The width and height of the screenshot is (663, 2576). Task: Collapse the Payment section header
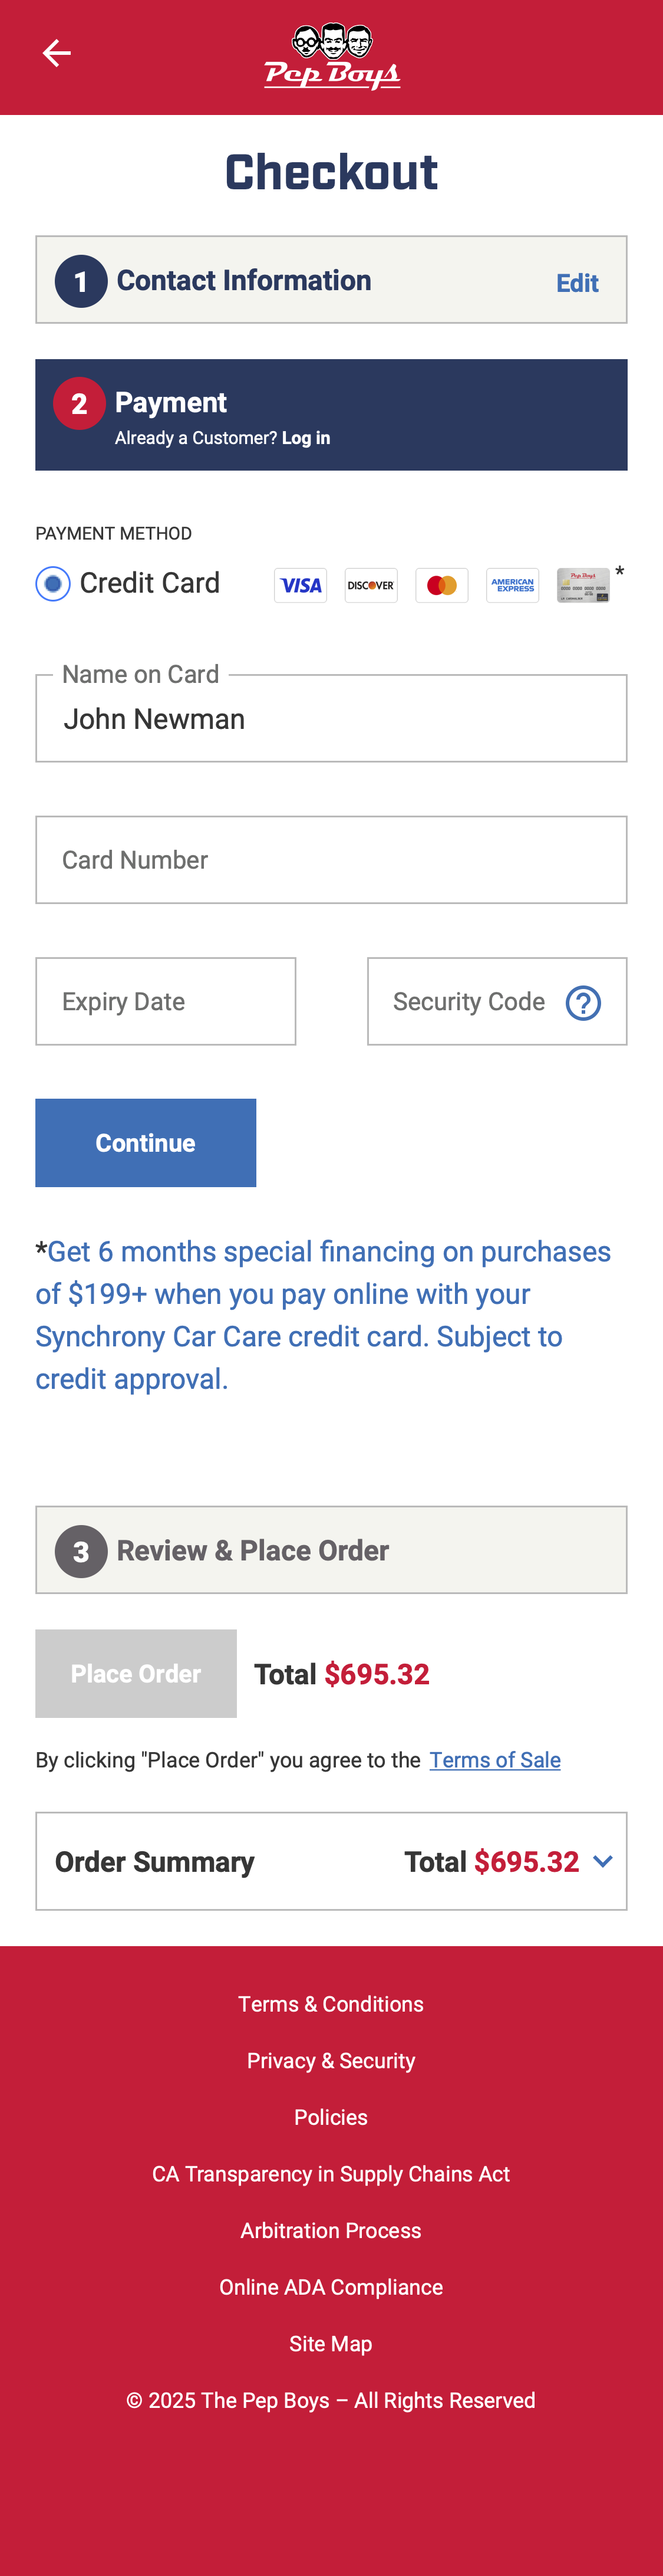[331, 414]
